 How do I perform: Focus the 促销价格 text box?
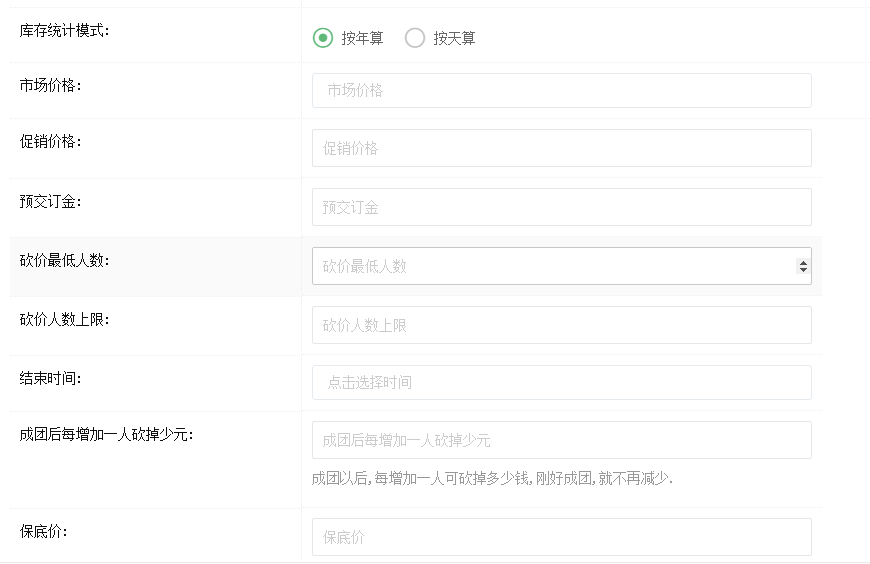tap(561, 148)
